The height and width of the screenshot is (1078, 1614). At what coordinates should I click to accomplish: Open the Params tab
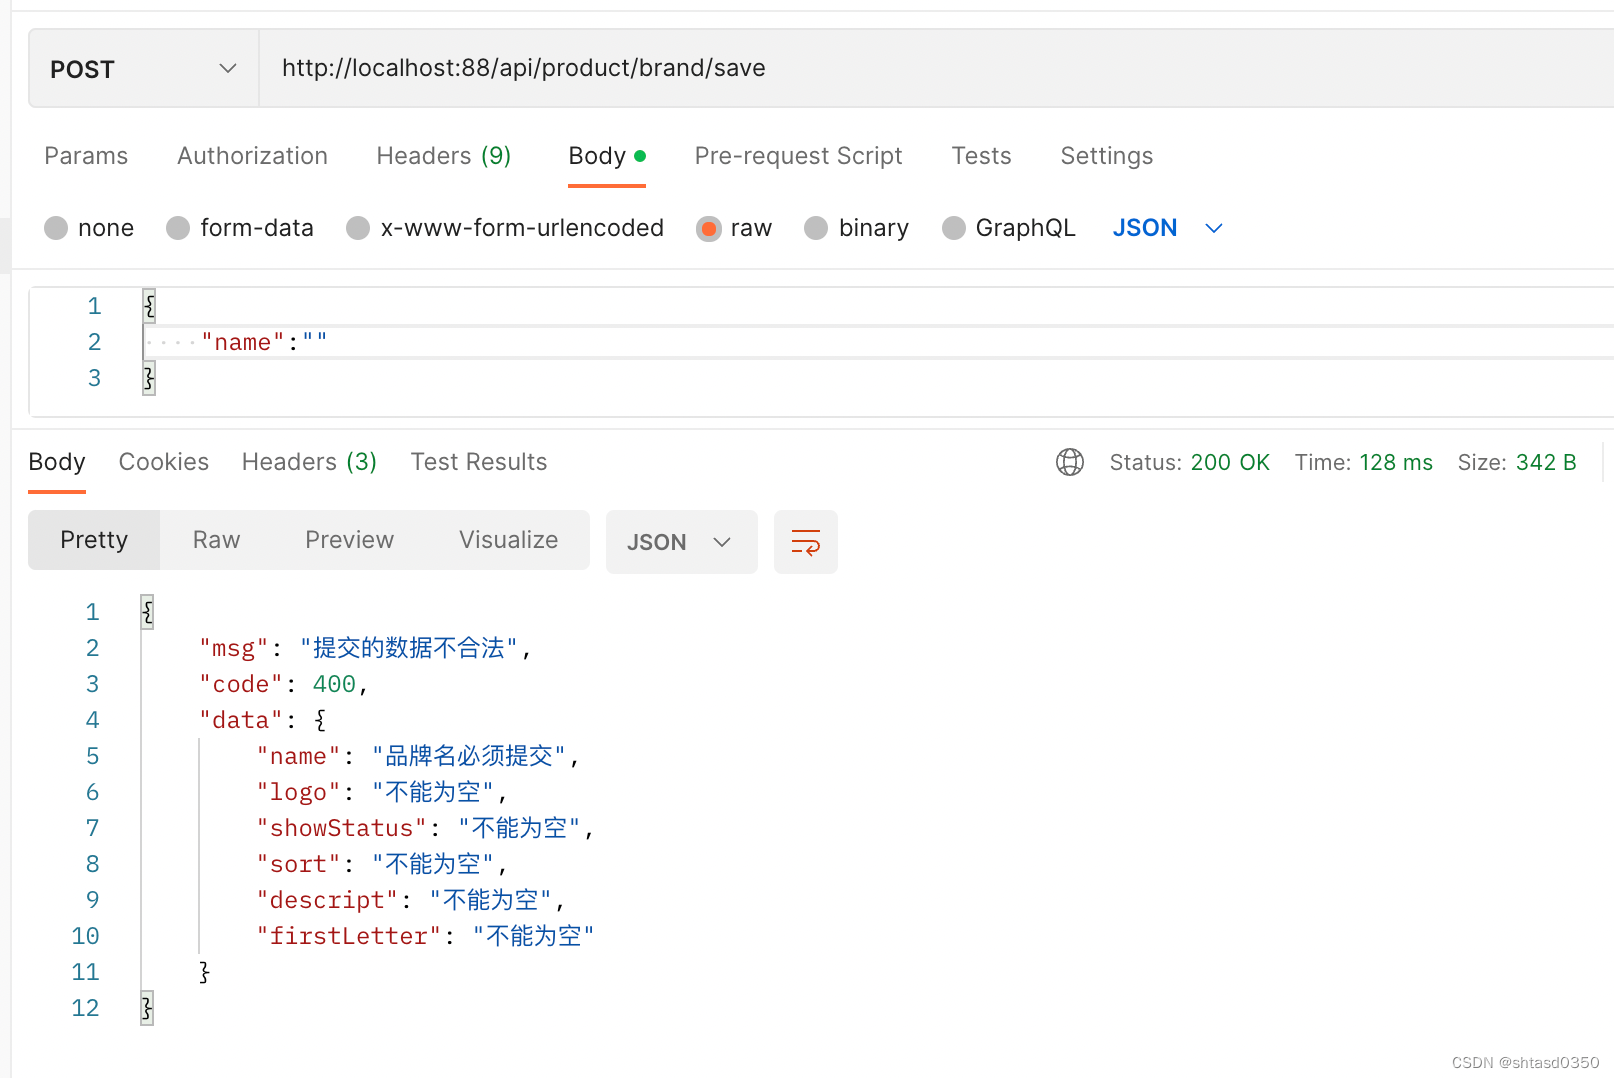(x=86, y=156)
